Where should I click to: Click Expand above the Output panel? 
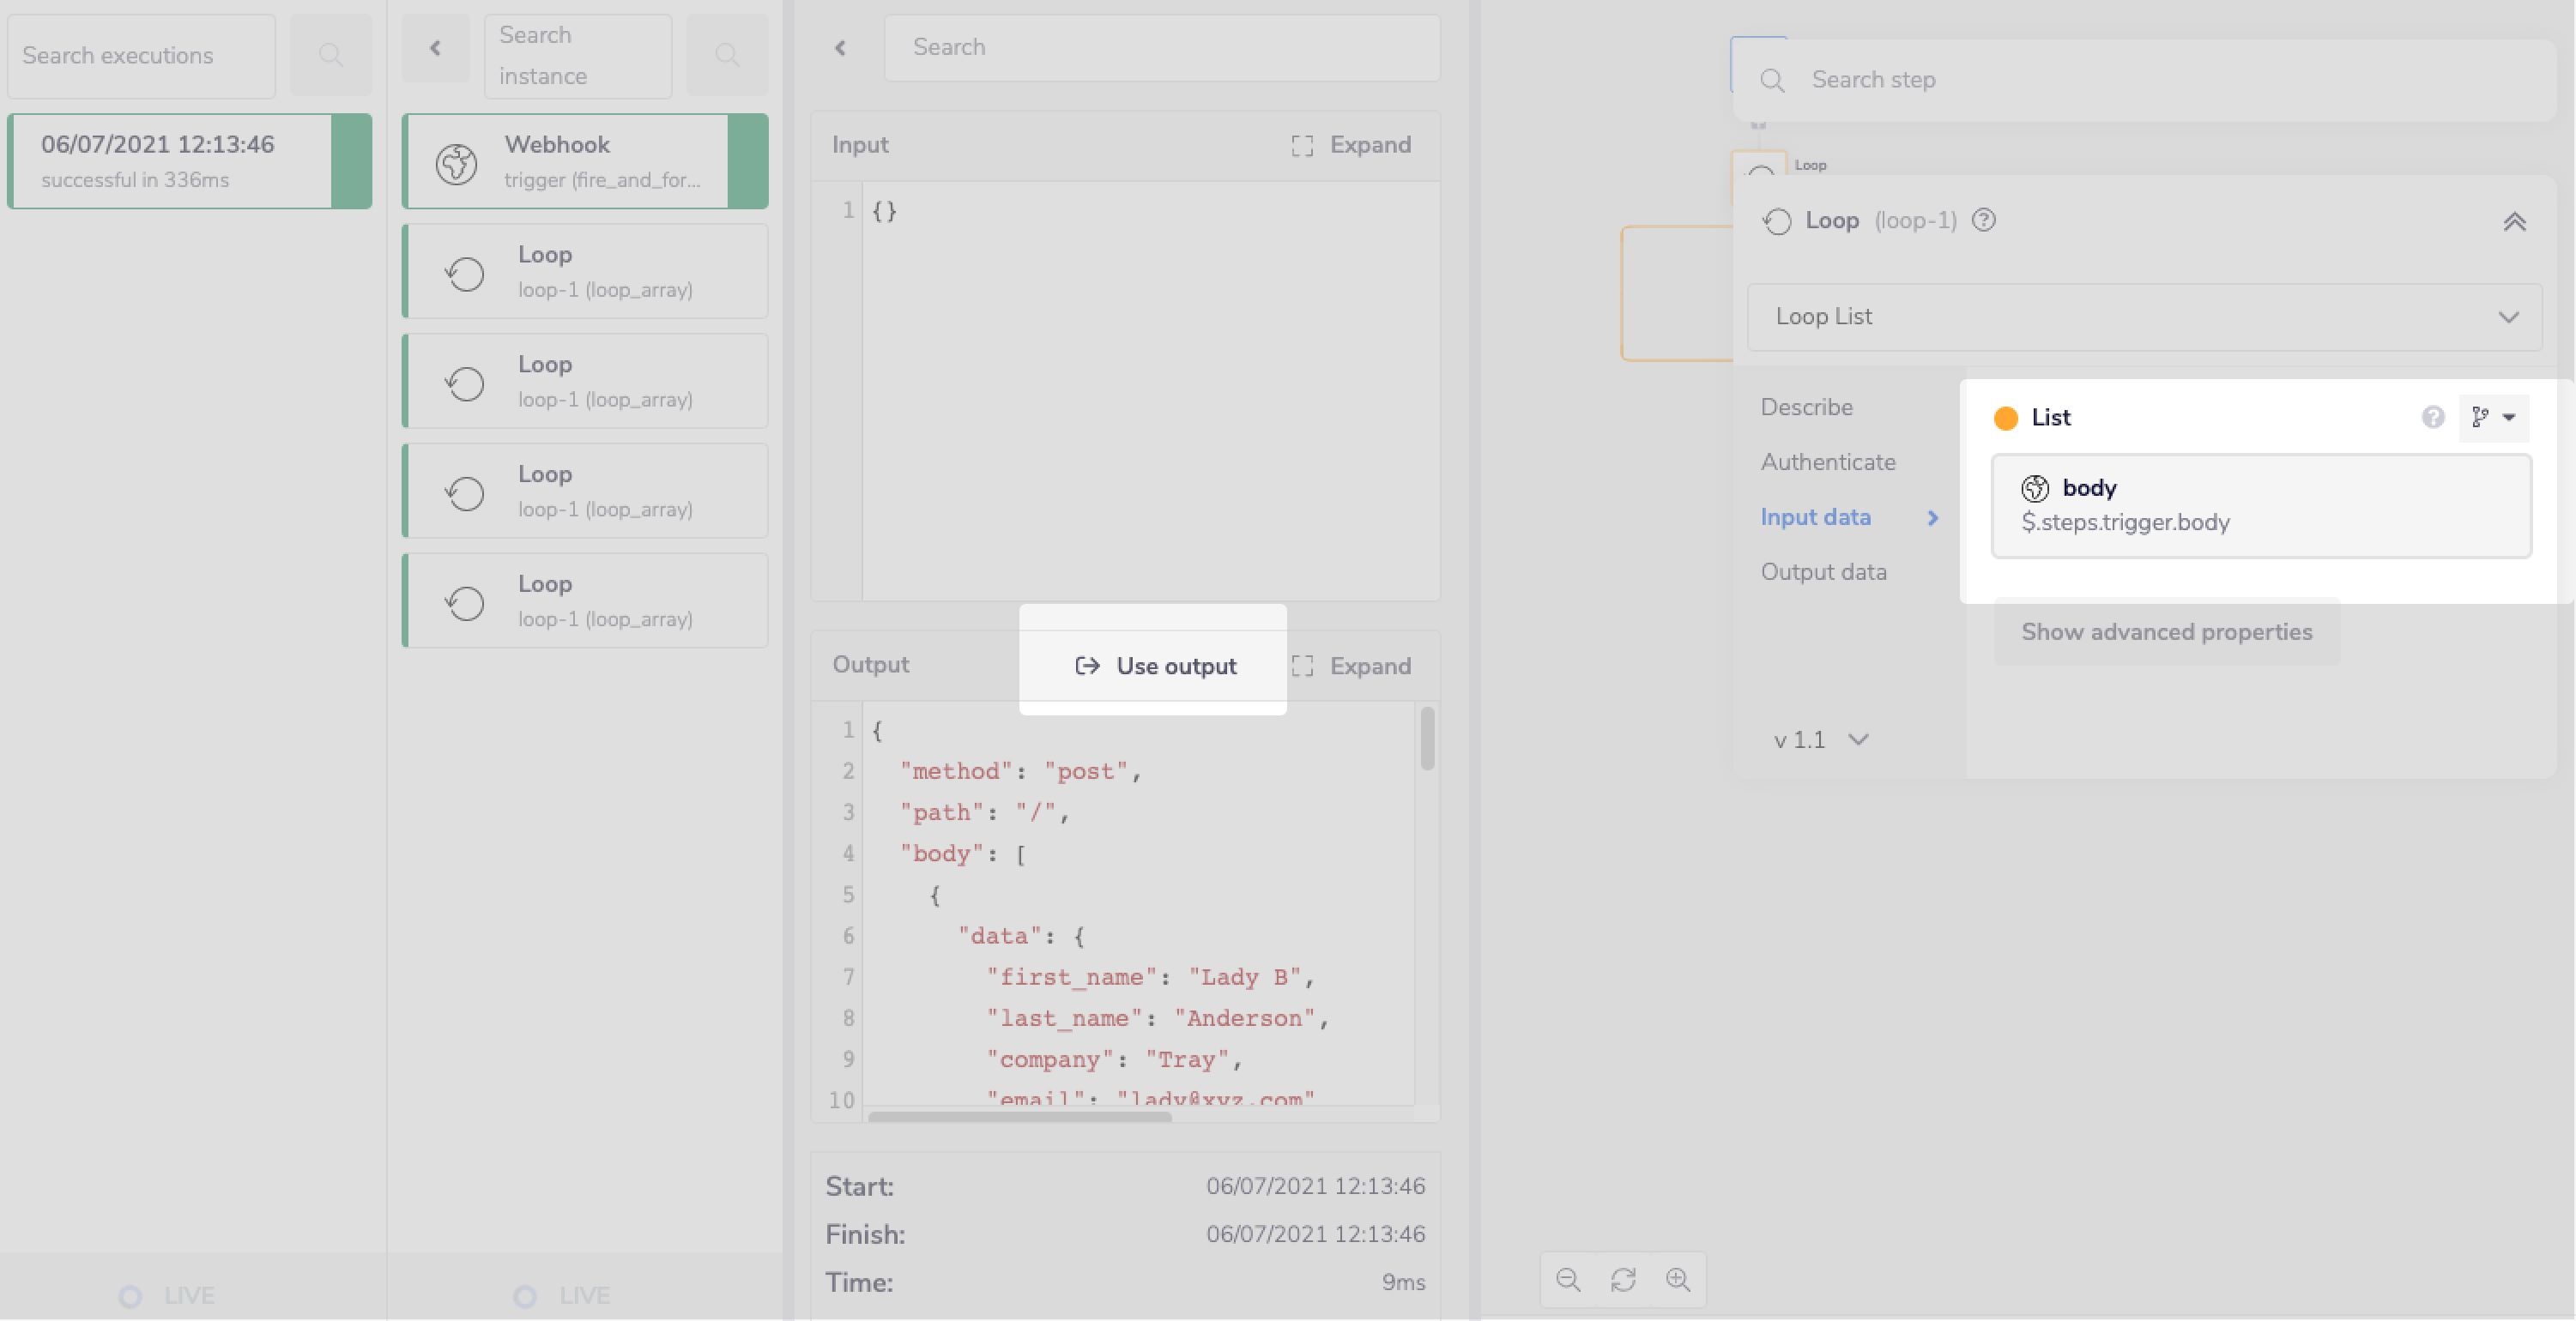(1369, 665)
